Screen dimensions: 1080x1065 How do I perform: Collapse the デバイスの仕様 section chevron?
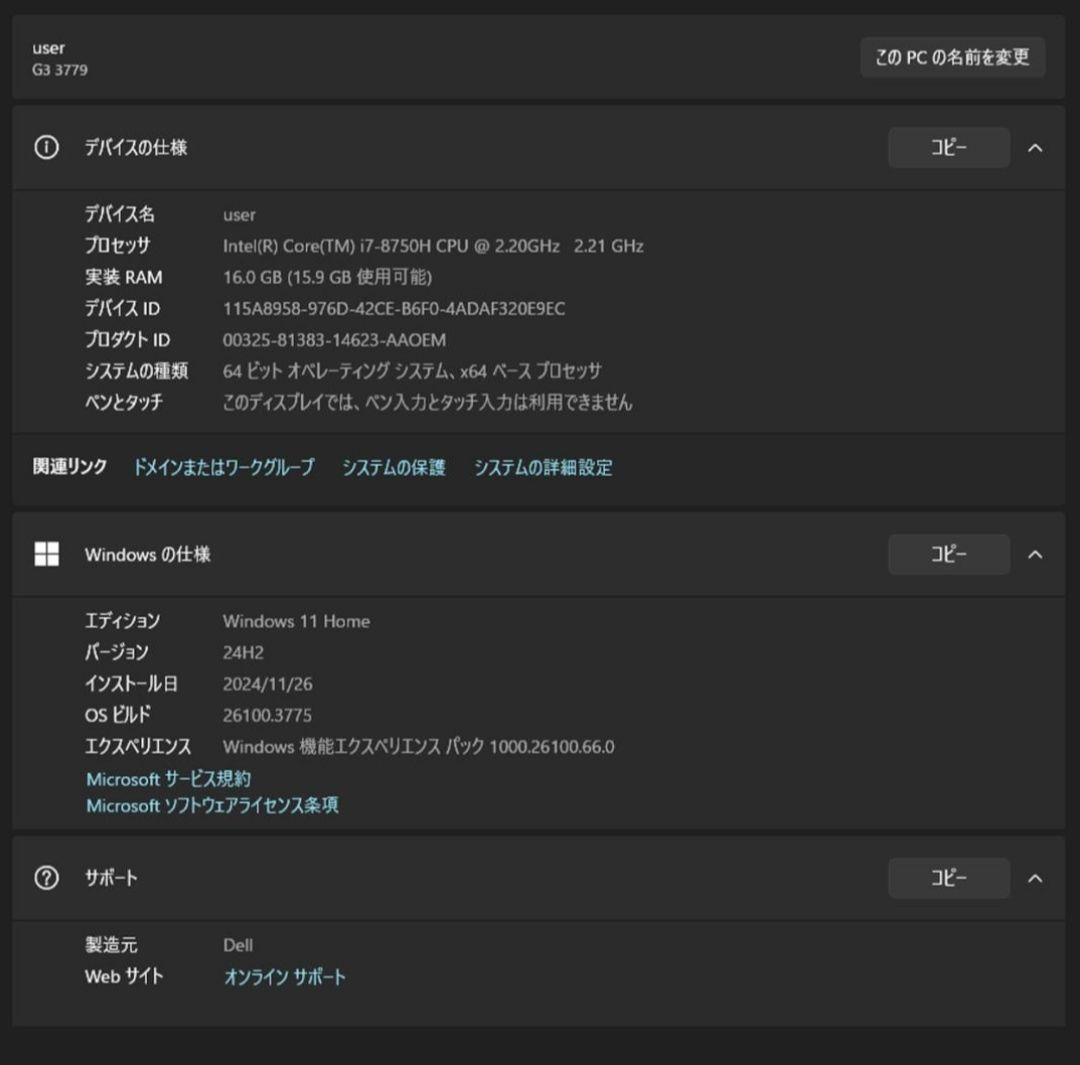(1036, 147)
